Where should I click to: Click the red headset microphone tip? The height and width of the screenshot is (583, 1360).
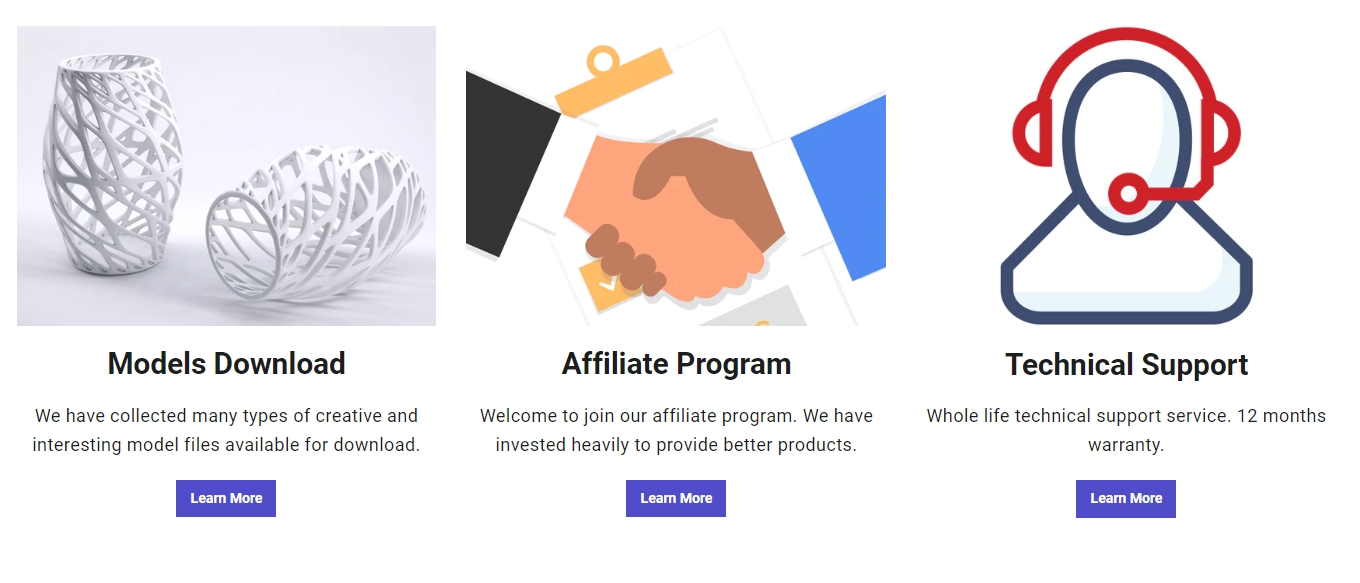click(1130, 193)
